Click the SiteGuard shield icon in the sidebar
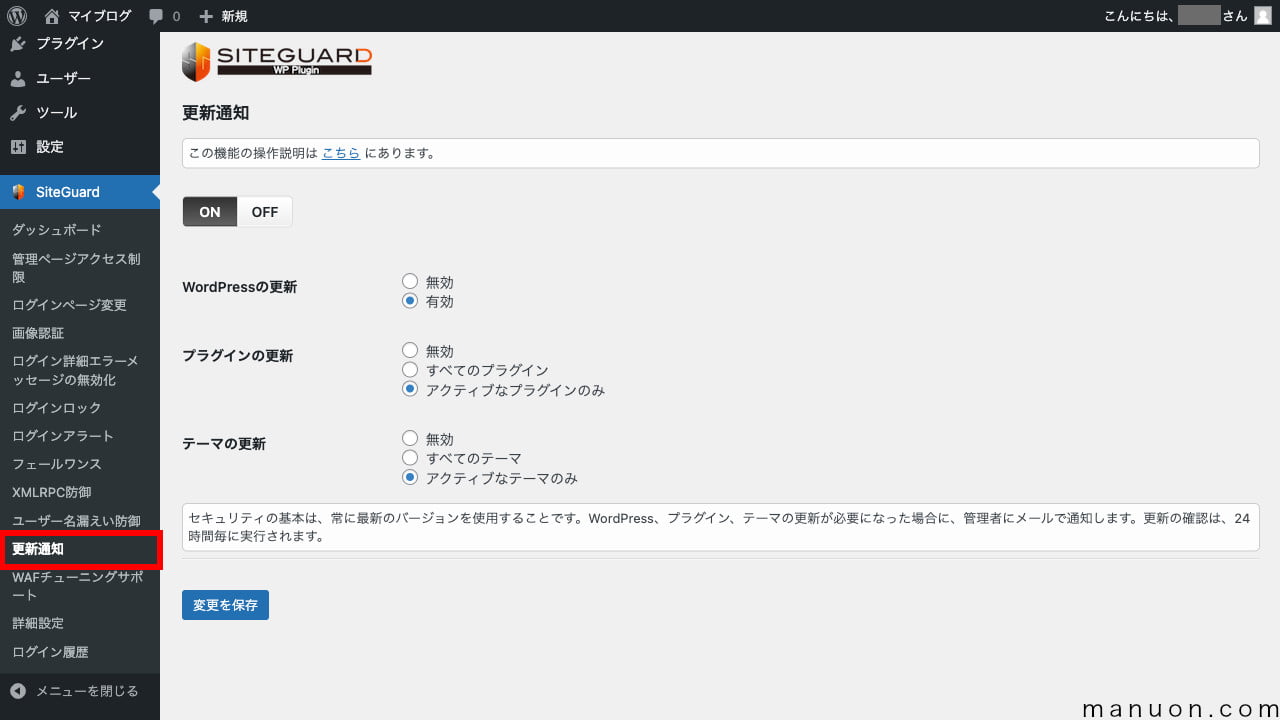 click(18, 192)
